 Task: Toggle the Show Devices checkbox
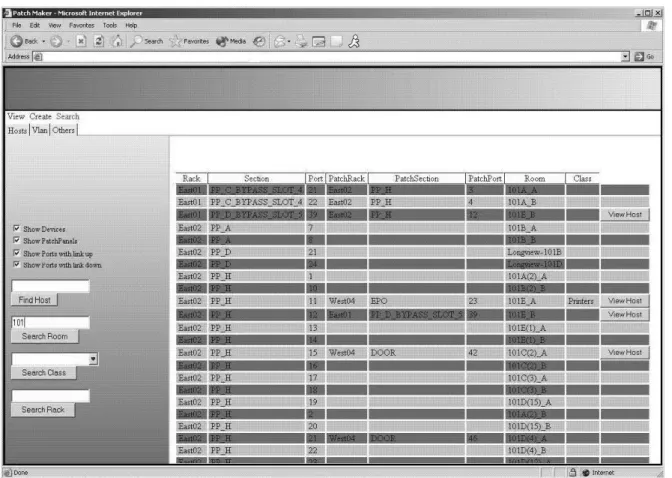(17, 228)
